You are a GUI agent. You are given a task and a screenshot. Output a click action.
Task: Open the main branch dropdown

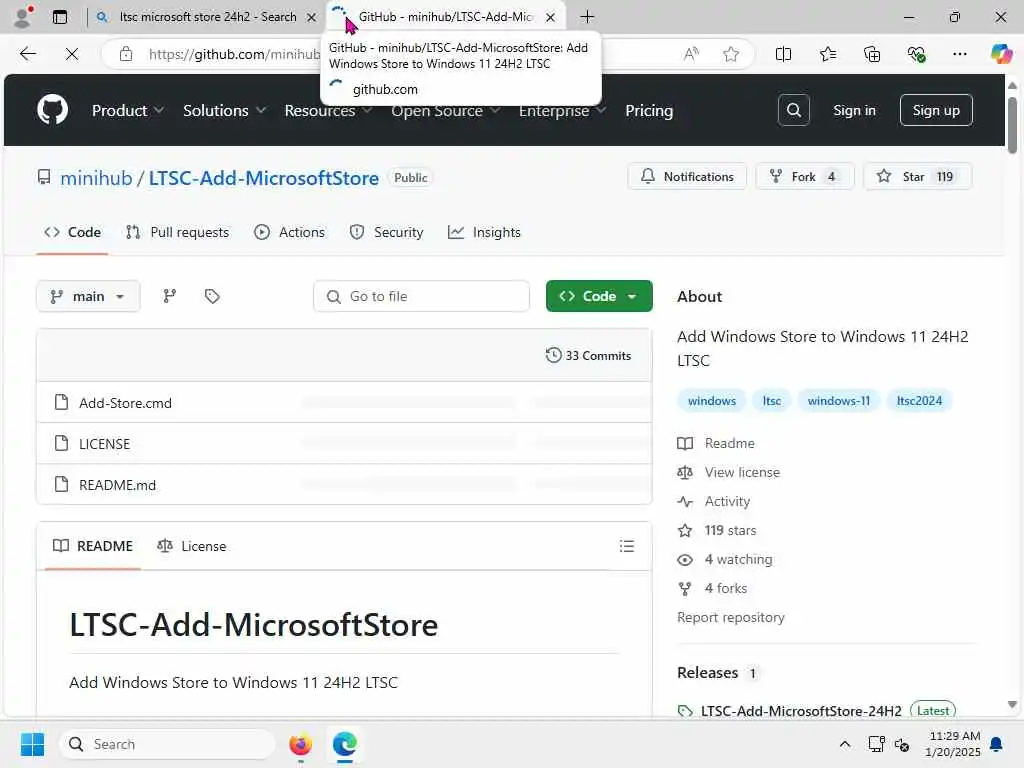tap(88, 296)
